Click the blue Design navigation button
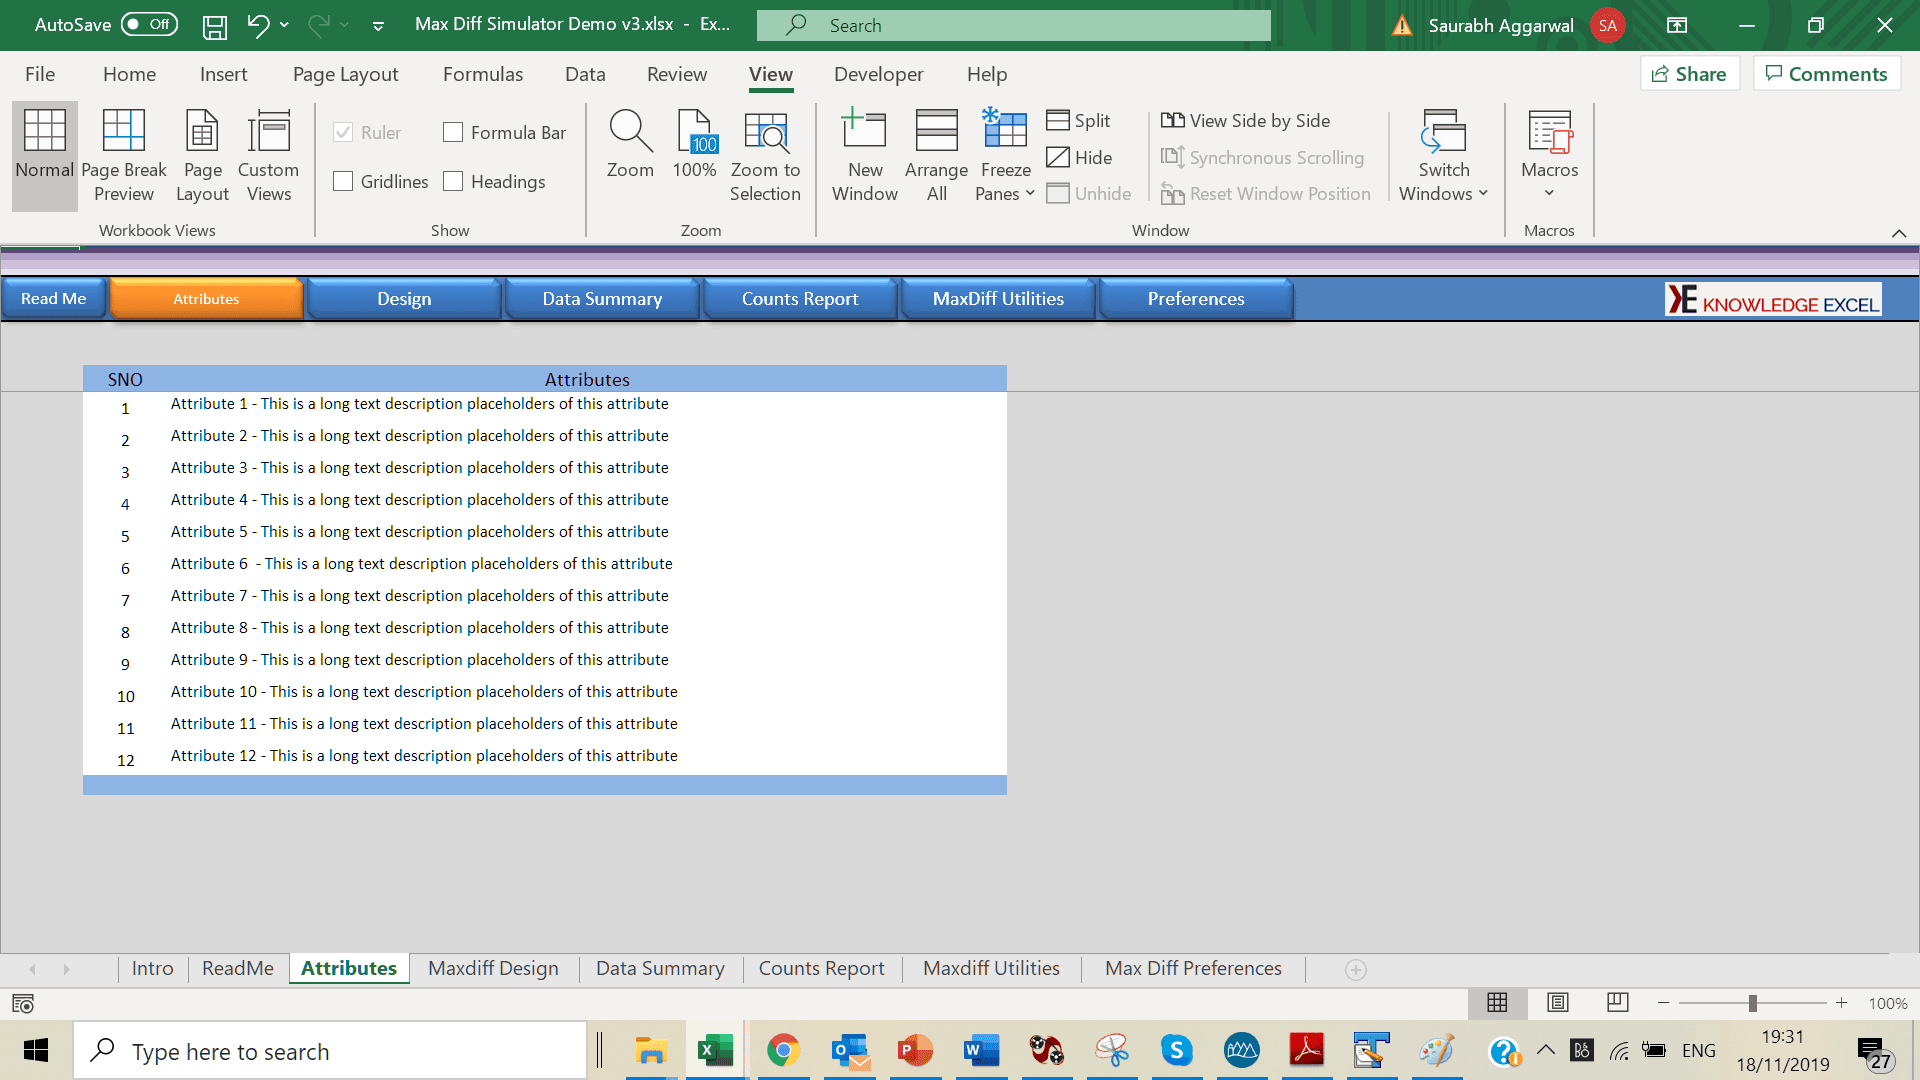This screenshot has width=1920, height=1080. [x=404, y=299]
